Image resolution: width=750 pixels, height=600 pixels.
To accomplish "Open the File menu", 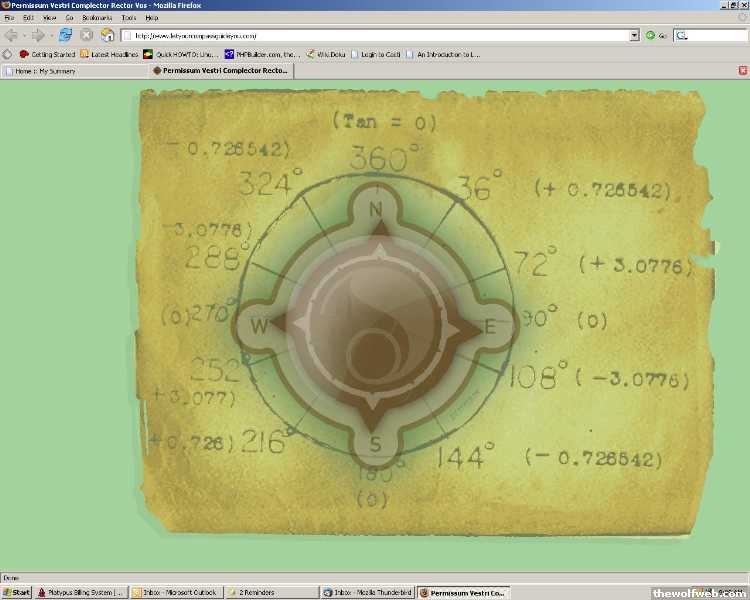I will (9, 18).
